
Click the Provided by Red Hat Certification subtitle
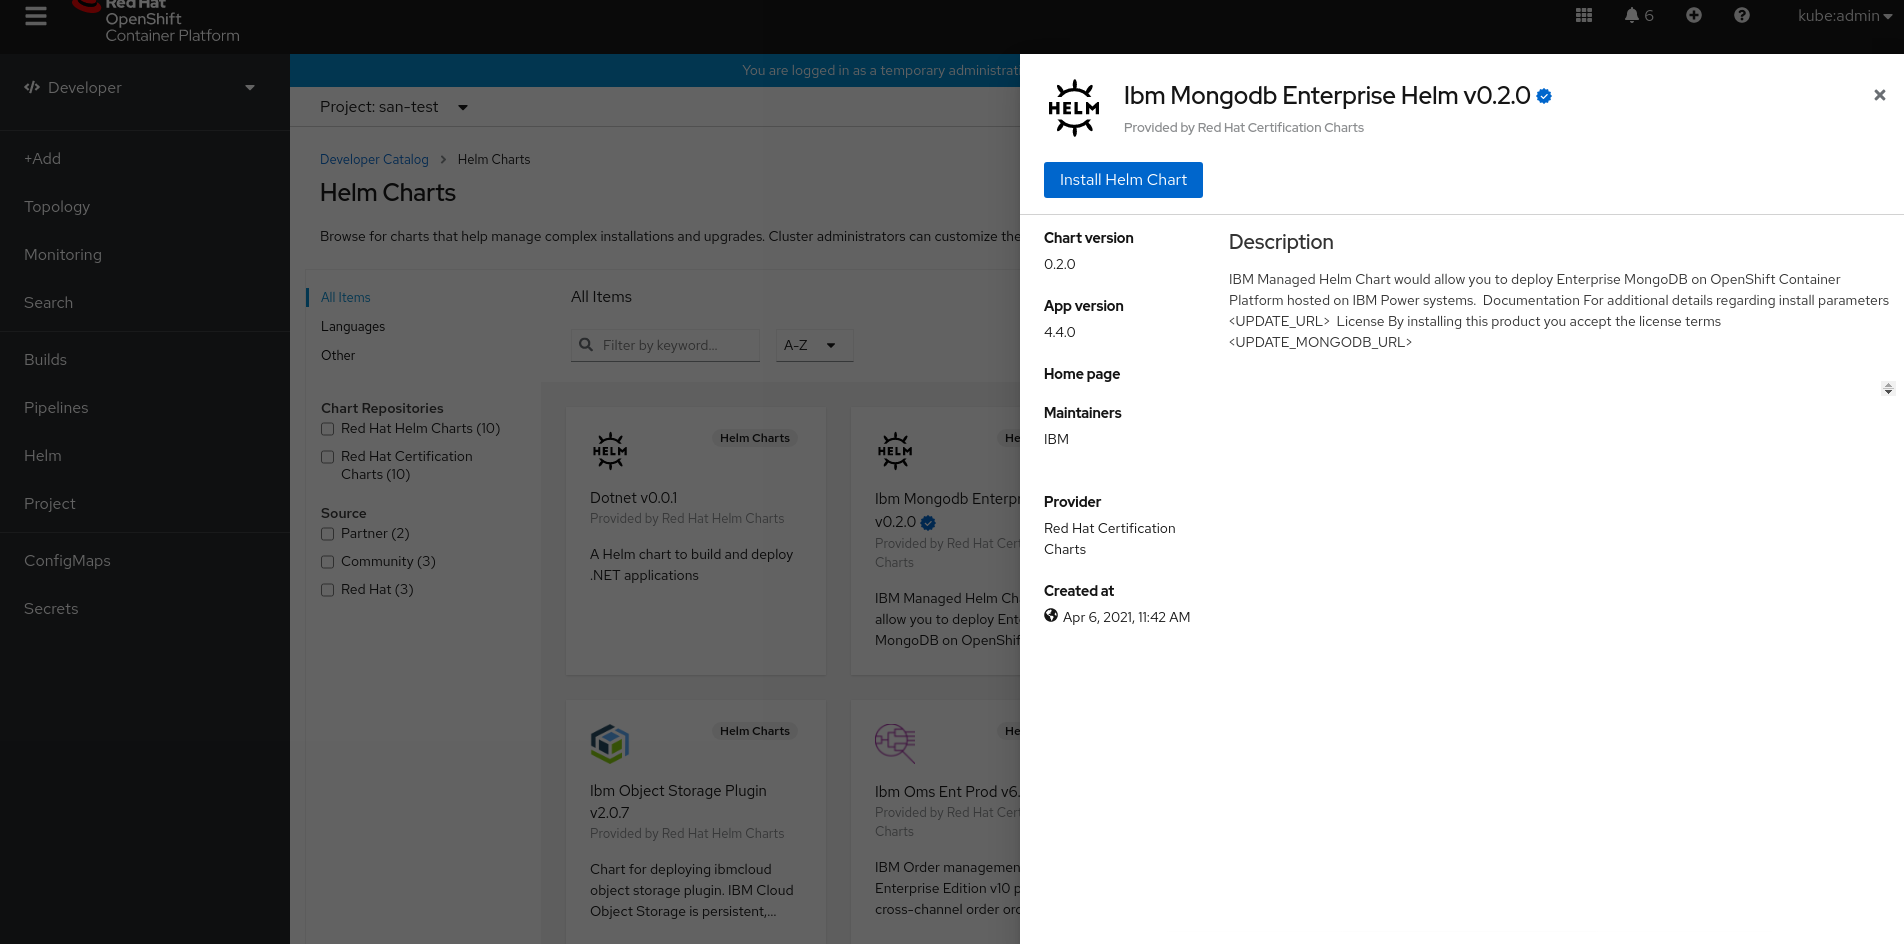[x=1244, y=128]
